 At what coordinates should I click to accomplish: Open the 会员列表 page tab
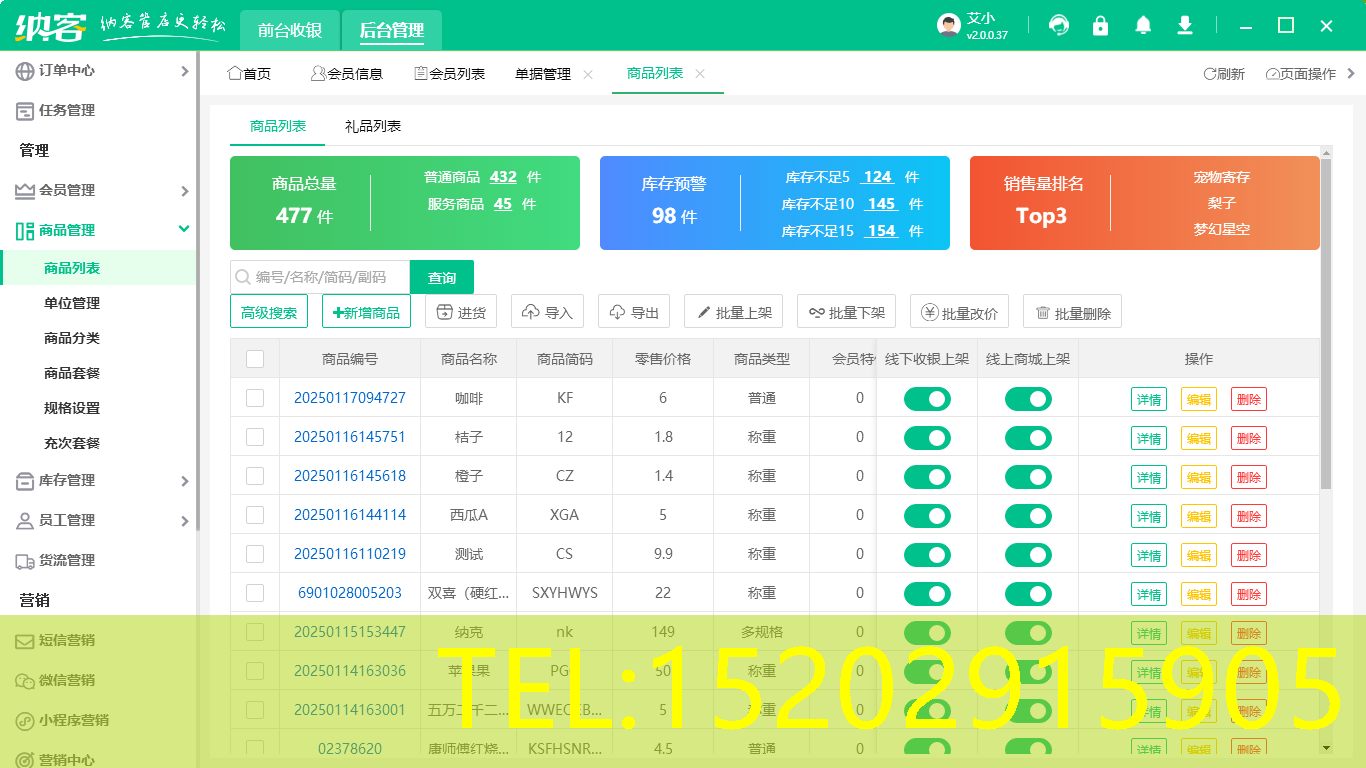[x=450, y=74]
